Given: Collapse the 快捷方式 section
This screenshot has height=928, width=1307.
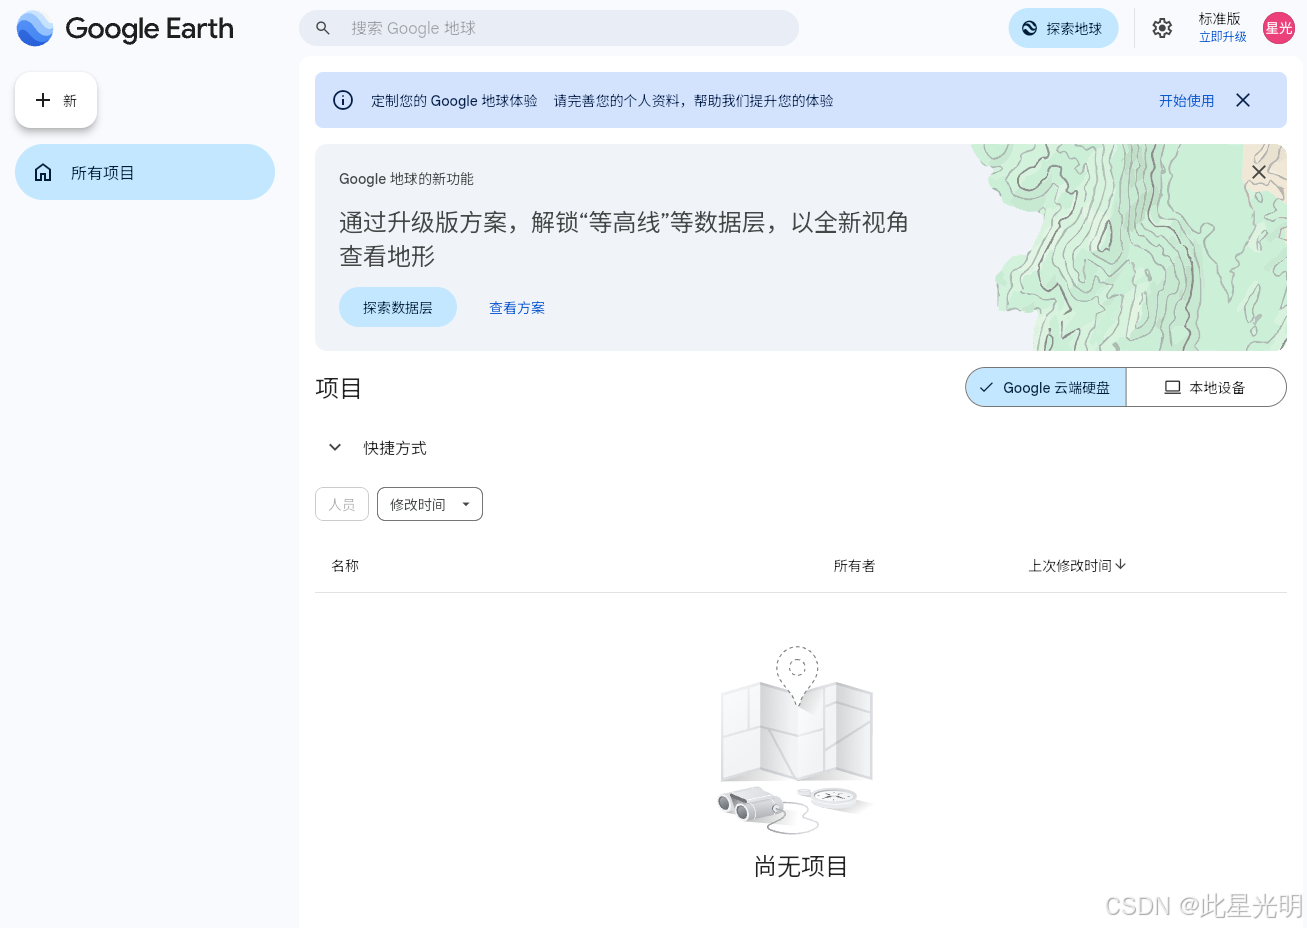Looking at the screenshot, I should (335, 447).
